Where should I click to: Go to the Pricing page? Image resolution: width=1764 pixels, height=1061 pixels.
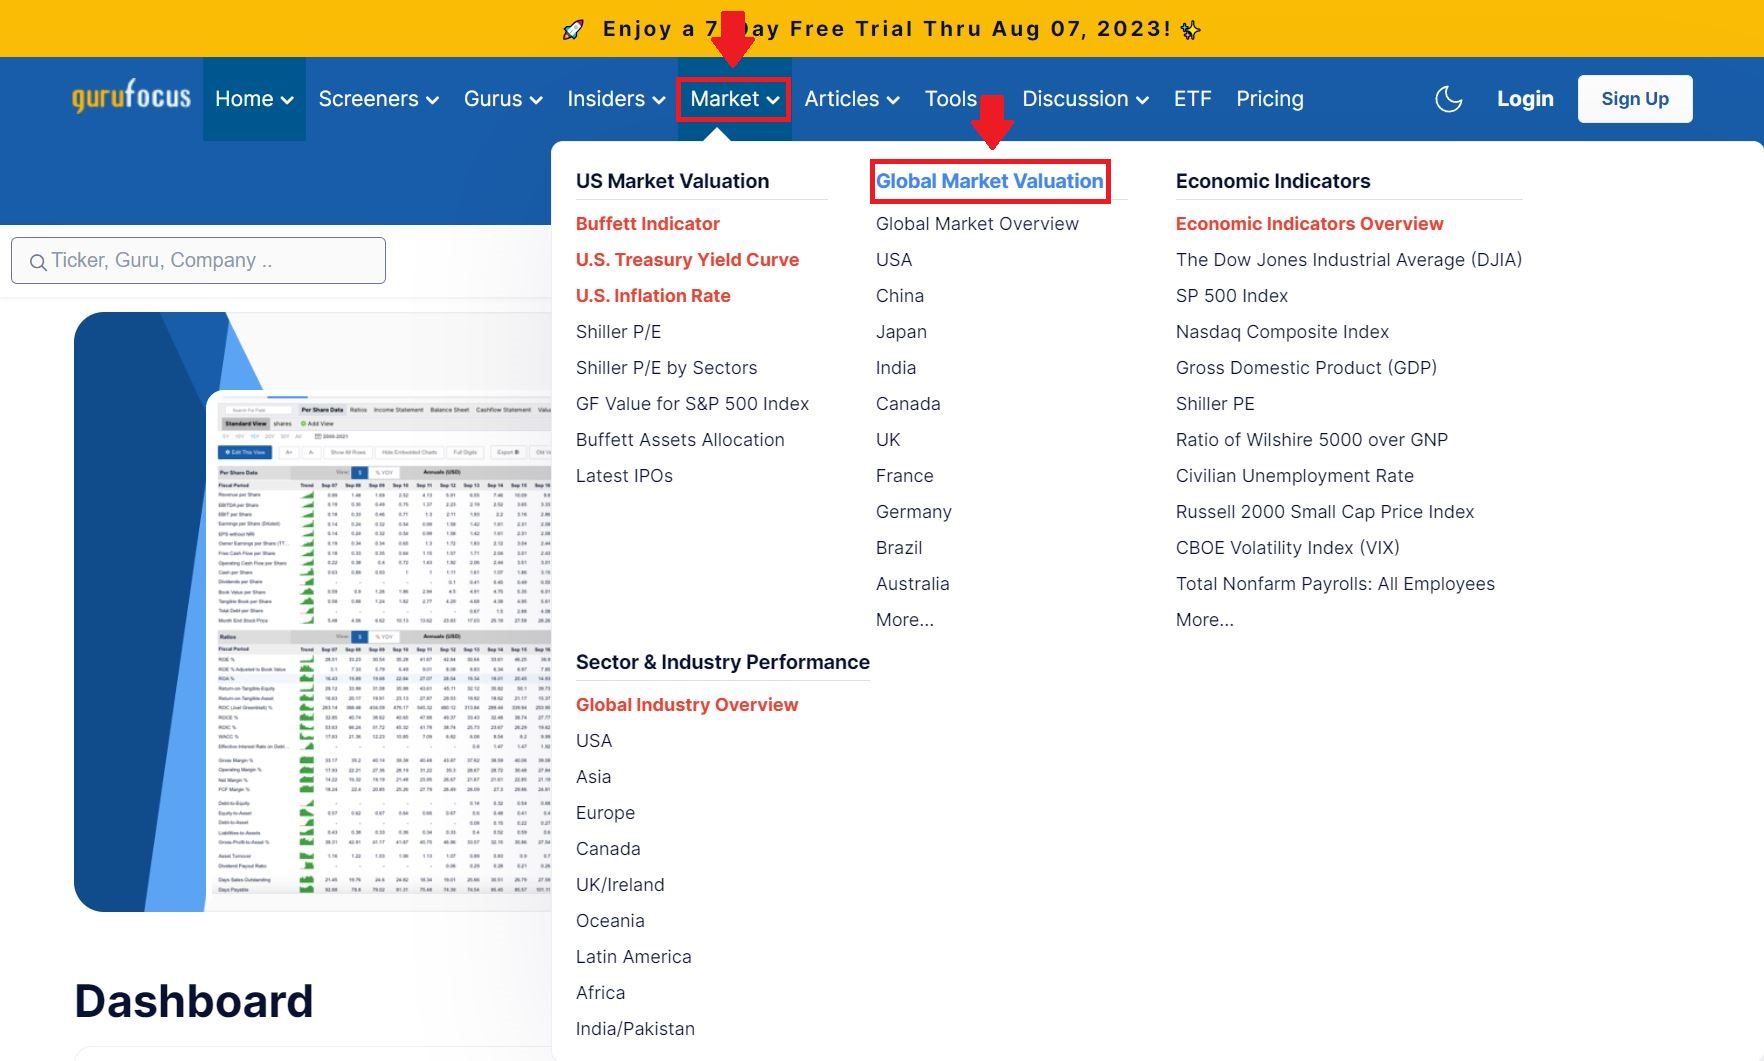(1269, 99)
